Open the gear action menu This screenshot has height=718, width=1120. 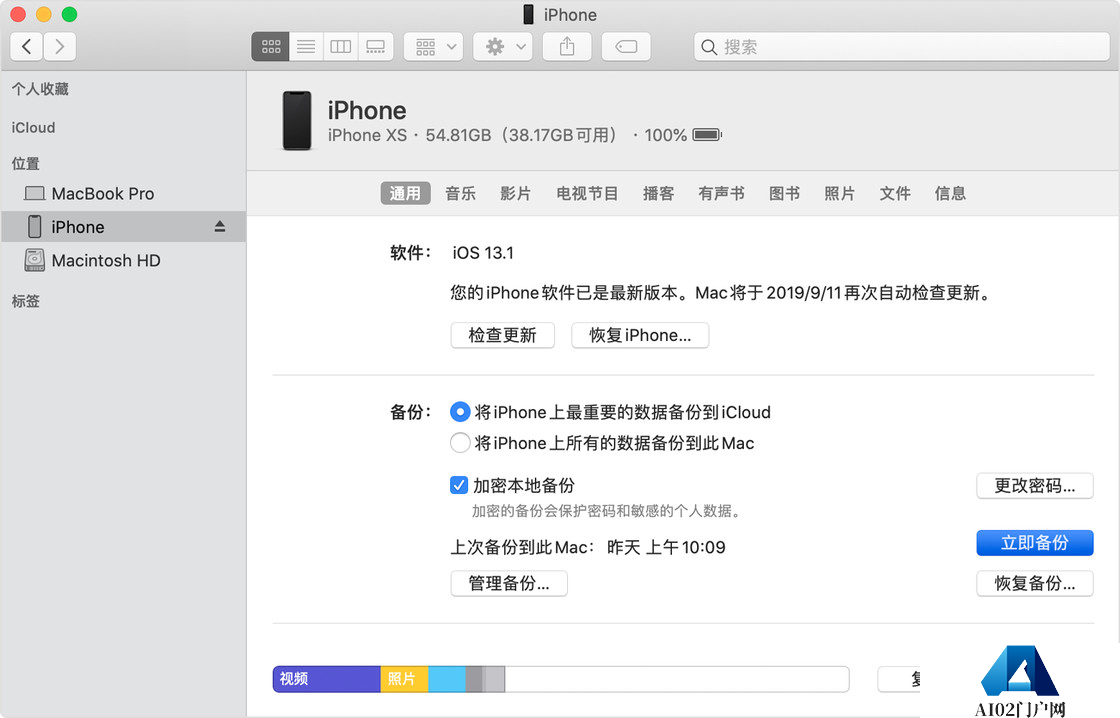click(x=503, y=46)
